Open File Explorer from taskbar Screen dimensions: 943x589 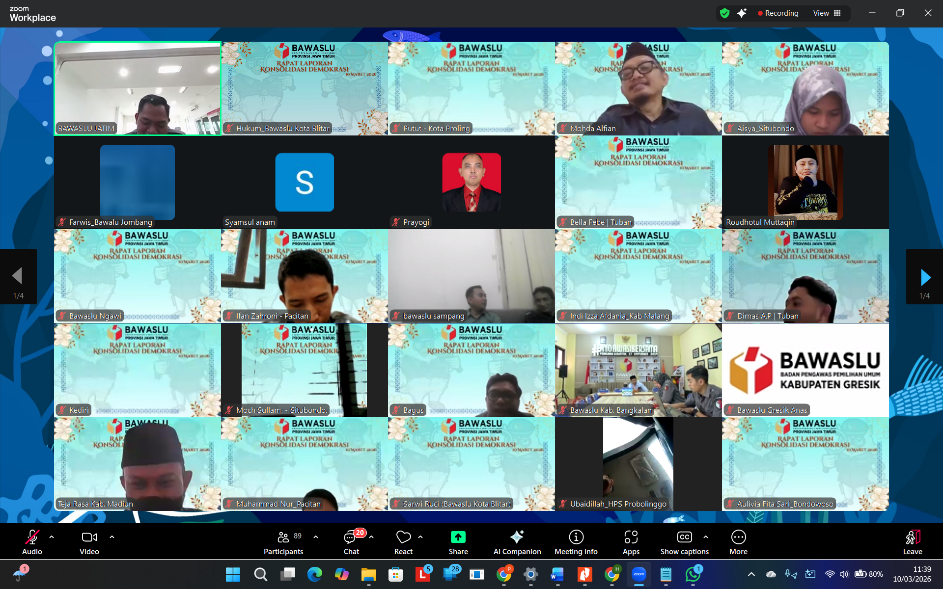point(369,575)
